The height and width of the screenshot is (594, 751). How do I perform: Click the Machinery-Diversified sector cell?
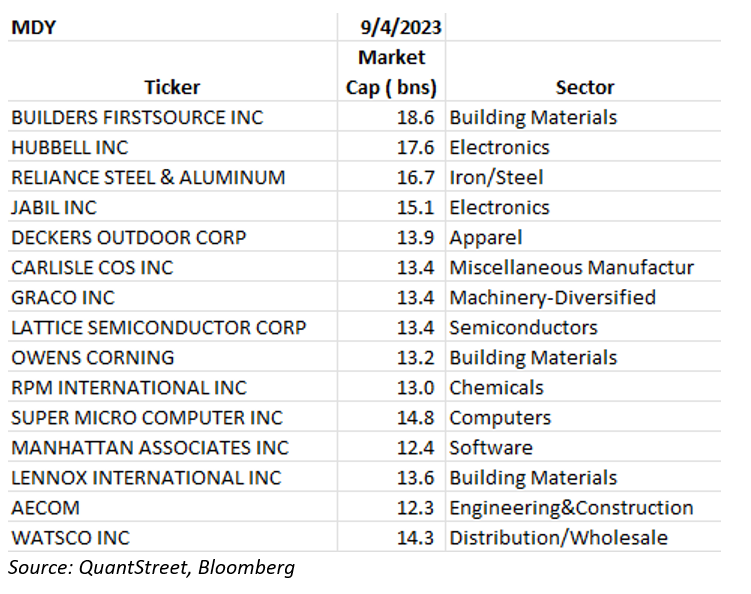point(552,297)
